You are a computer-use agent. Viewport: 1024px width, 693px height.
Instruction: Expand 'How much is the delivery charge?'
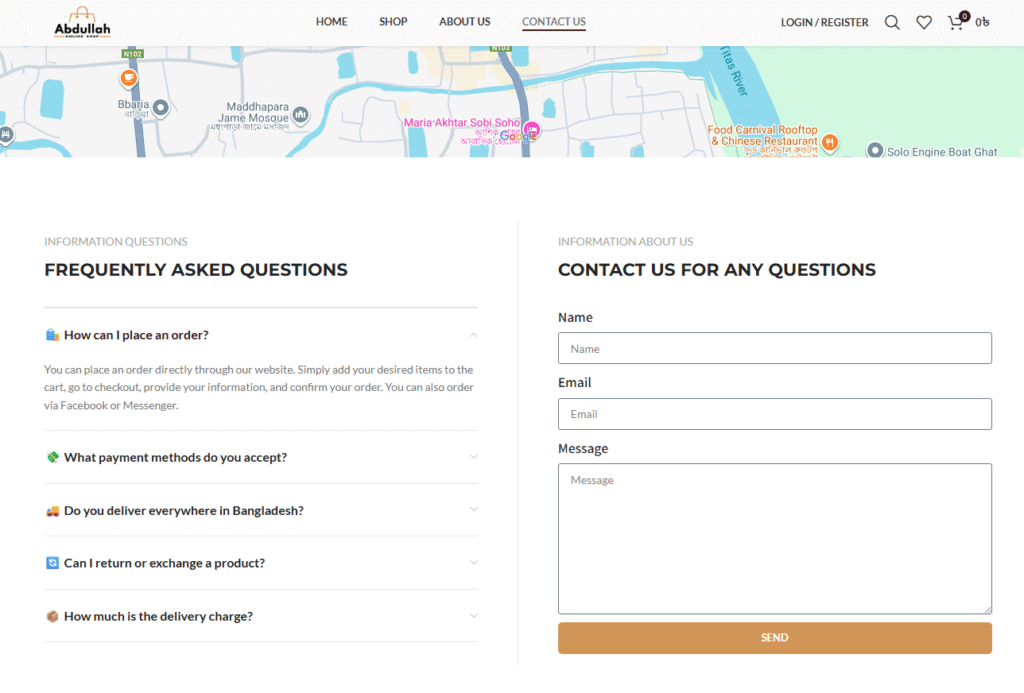[260, 616]
